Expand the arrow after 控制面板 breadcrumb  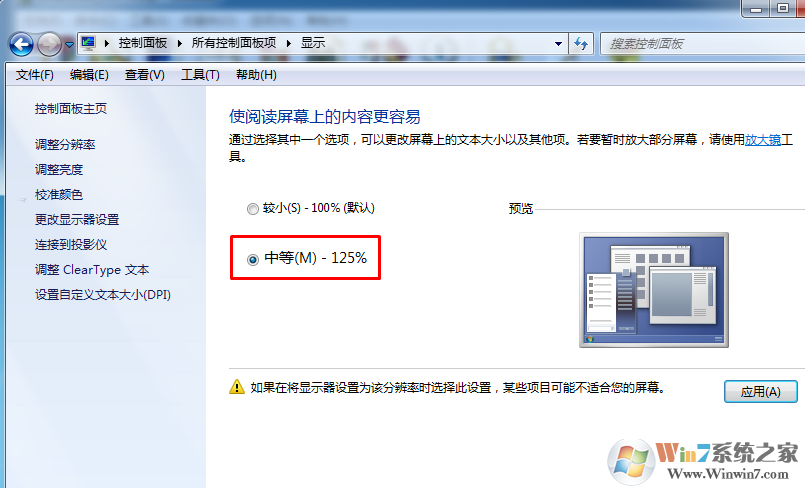coord(179,44)
